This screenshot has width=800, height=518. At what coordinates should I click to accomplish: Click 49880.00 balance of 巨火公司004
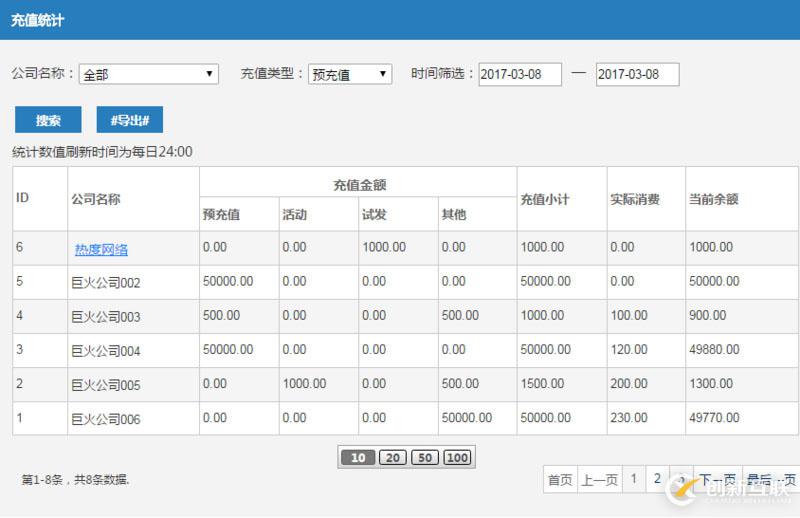tap(714, 350)
